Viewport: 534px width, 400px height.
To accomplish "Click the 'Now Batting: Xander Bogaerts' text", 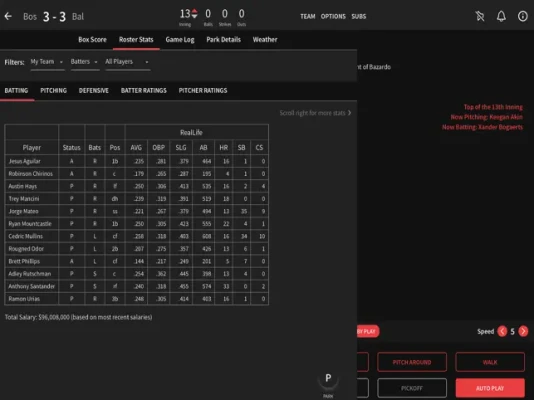I will pyautogui.click(x=482, y=127).
